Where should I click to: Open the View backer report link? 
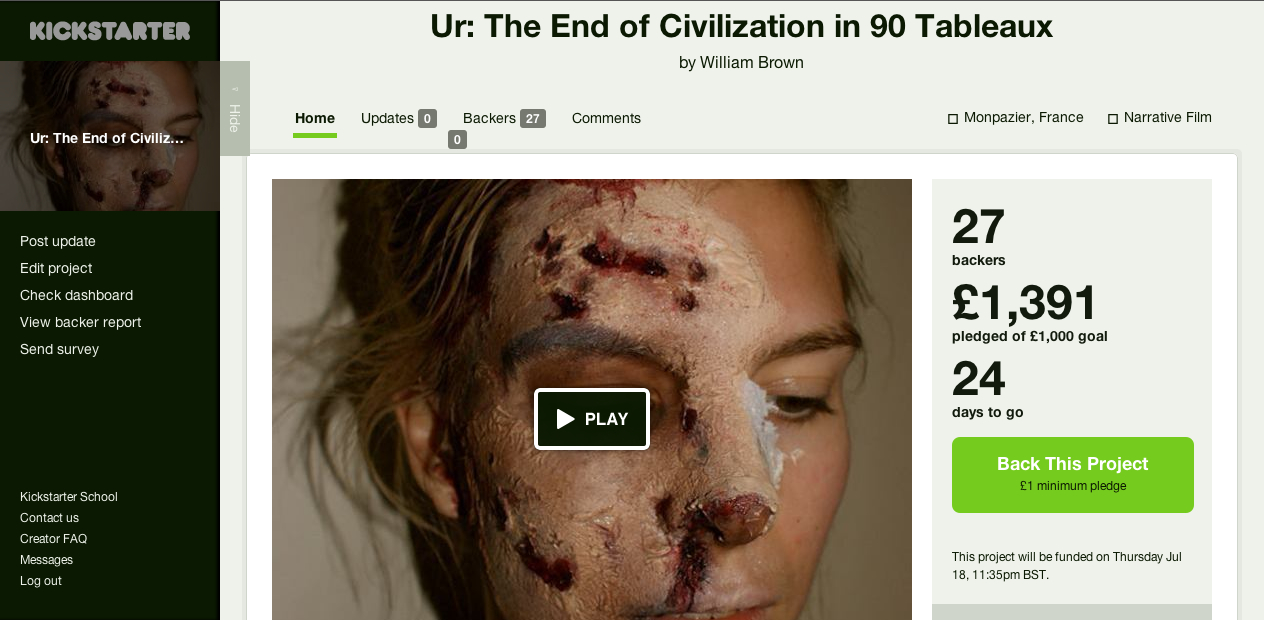81,322
